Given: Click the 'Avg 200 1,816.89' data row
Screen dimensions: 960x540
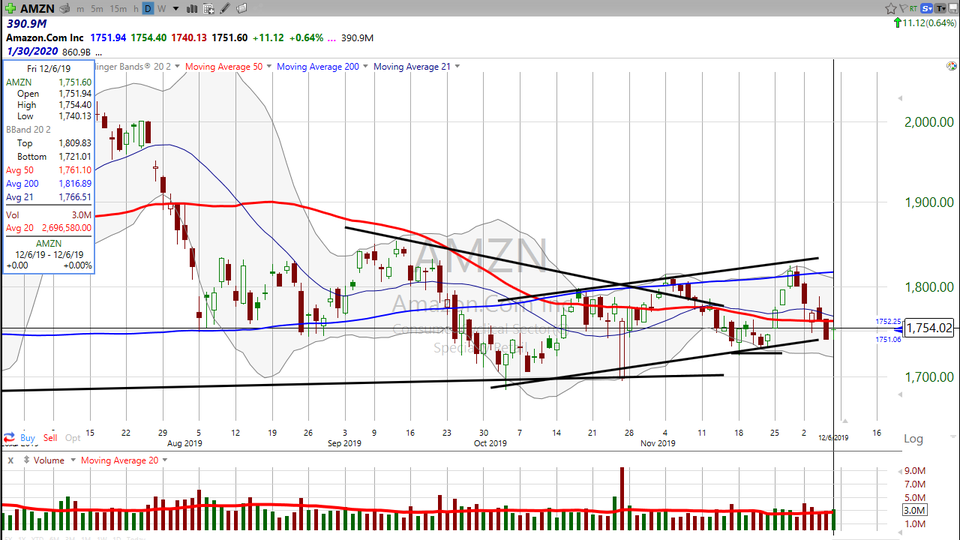Looking at the screenshot, I should click(48, 184).
